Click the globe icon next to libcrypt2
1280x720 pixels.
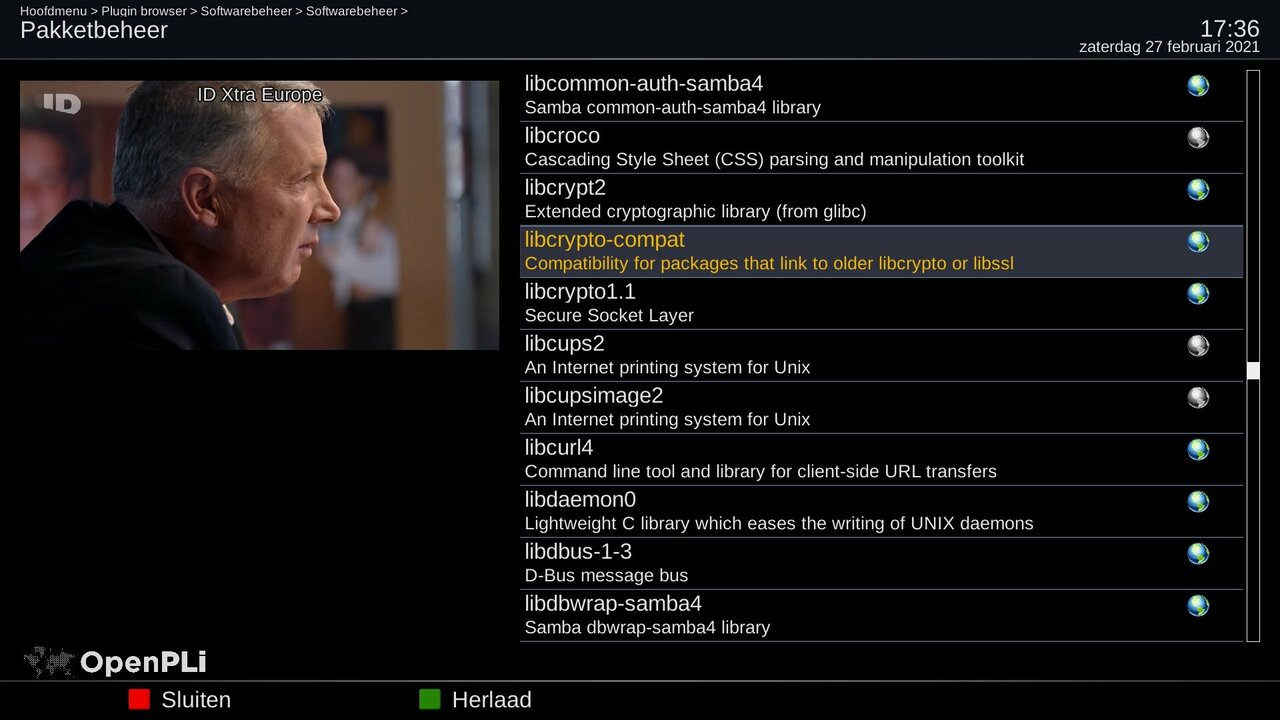click(1198, 190)
